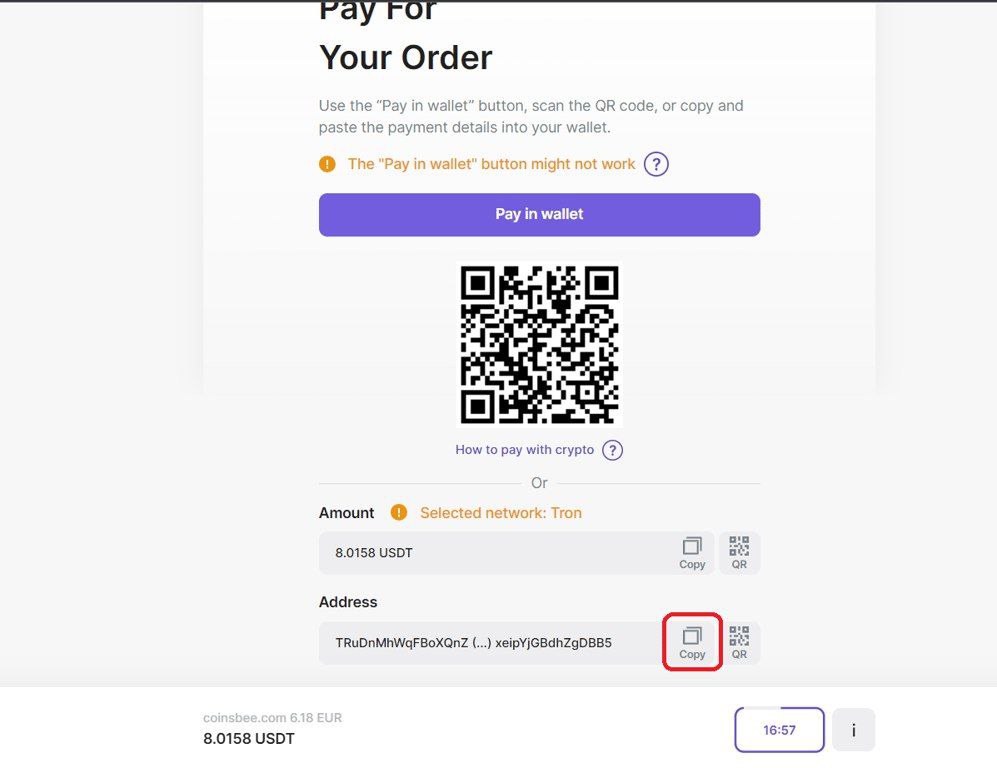Show QR code for the amount
Viewport: 997px width, 768px height.
pyautogui.click(x=739, y=553)
